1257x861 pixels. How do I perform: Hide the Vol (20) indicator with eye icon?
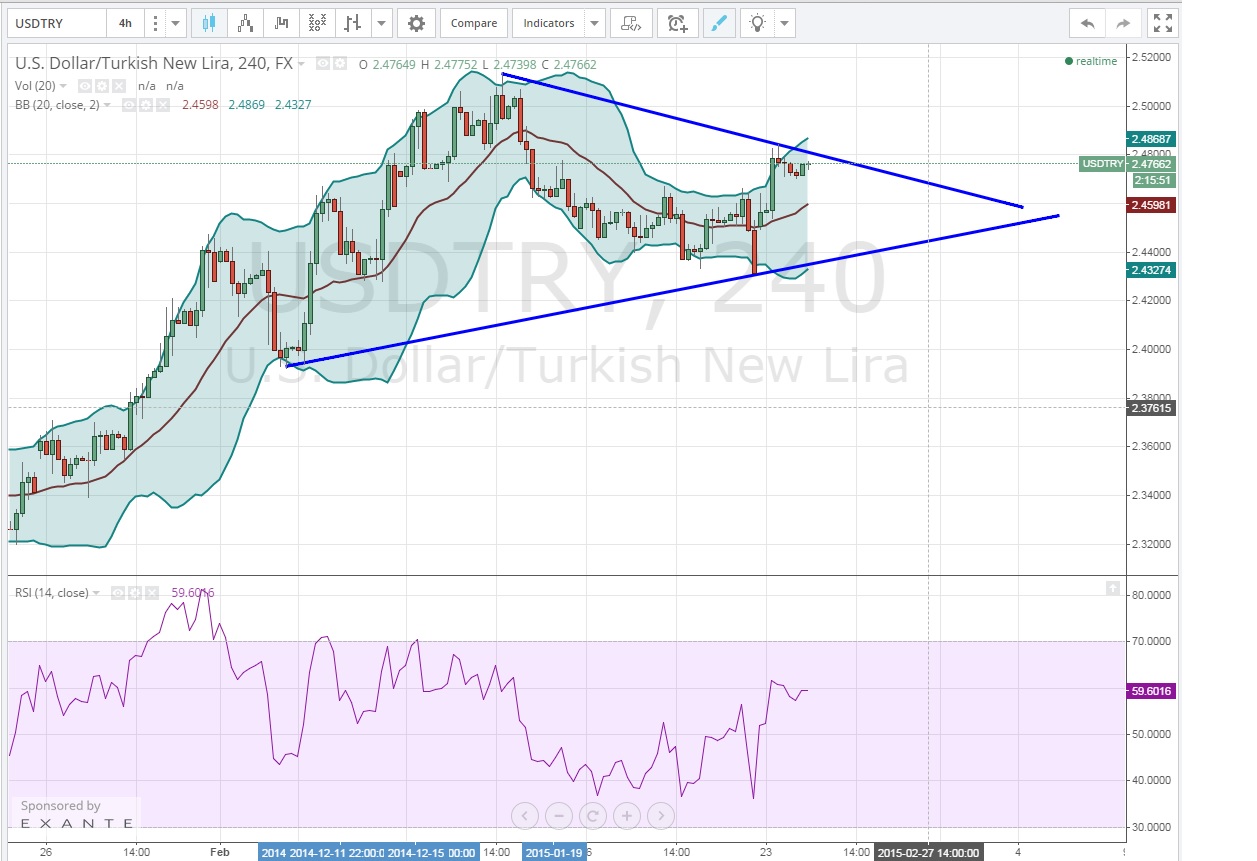click(86, 86)
